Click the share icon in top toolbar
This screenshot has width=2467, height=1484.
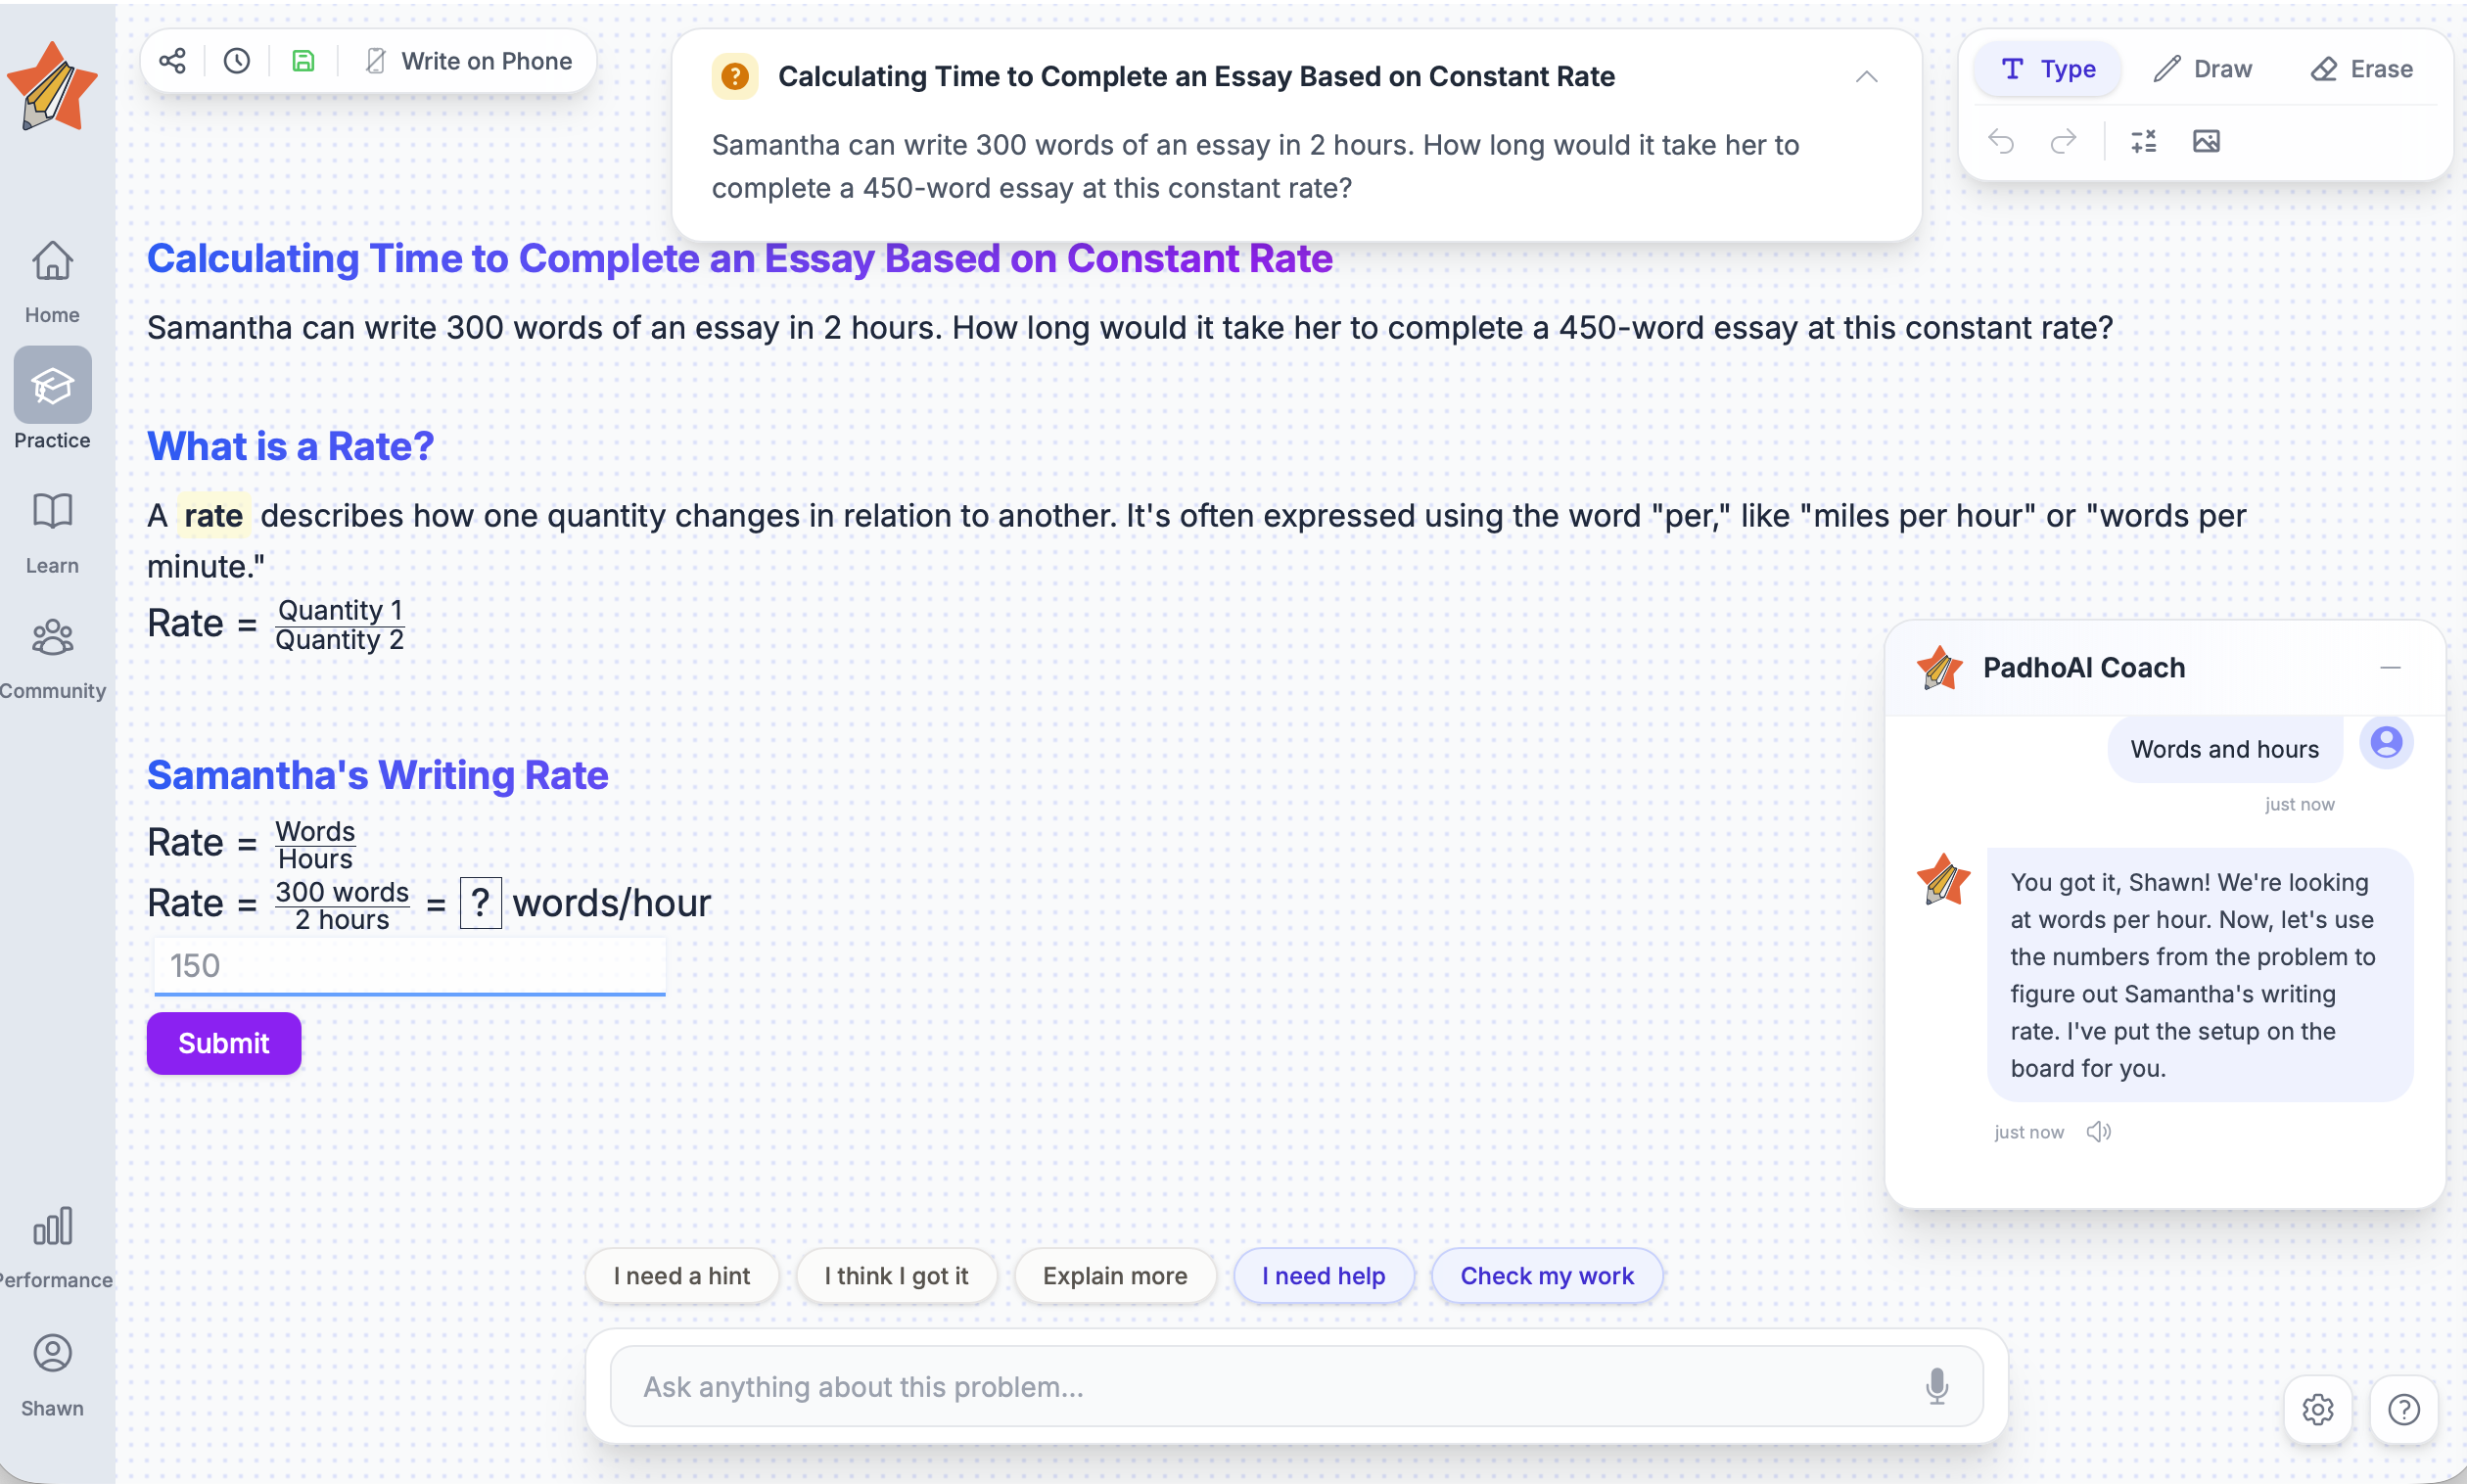pyautogui.click(x=172, y=61)
